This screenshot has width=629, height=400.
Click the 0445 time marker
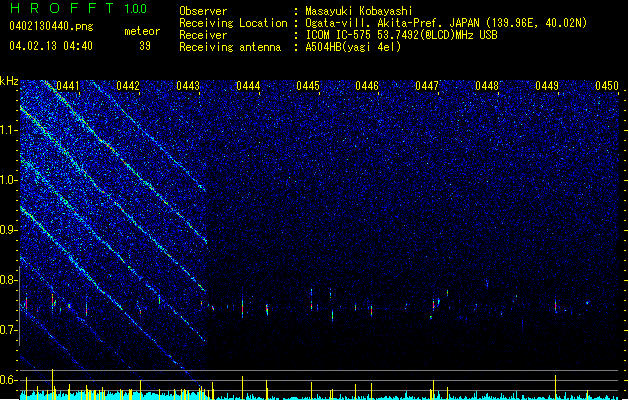coord(308,86)
